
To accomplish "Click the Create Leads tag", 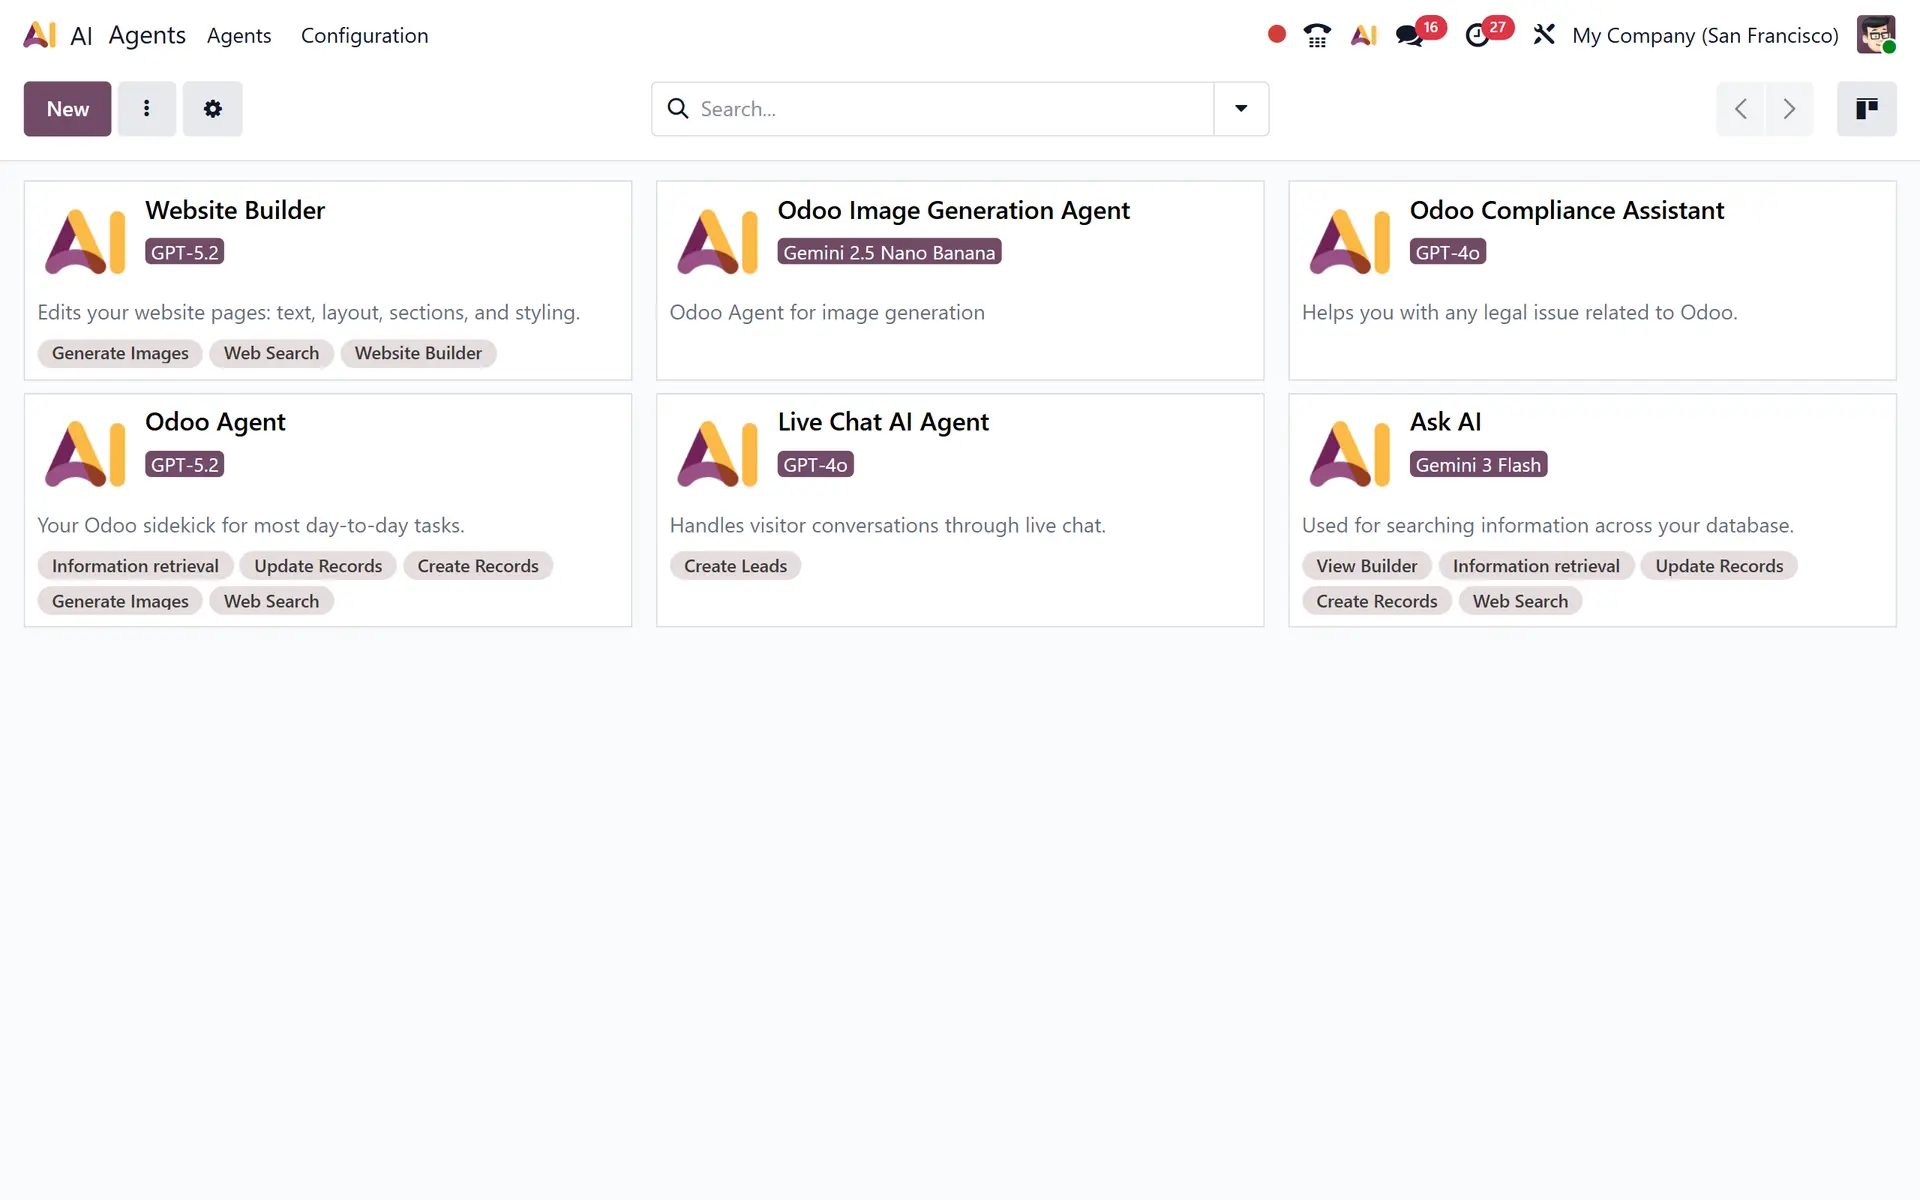I will (x=735, y=566).
